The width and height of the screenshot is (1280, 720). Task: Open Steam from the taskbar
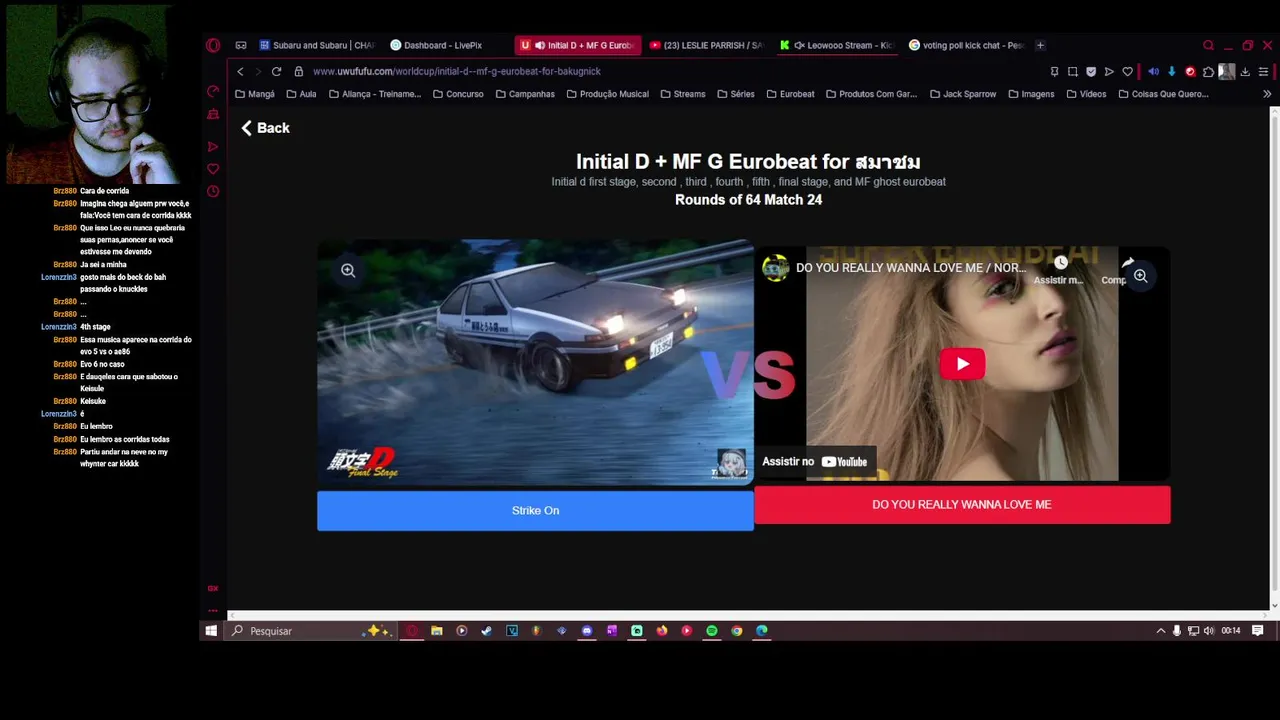tap(486, 631)
